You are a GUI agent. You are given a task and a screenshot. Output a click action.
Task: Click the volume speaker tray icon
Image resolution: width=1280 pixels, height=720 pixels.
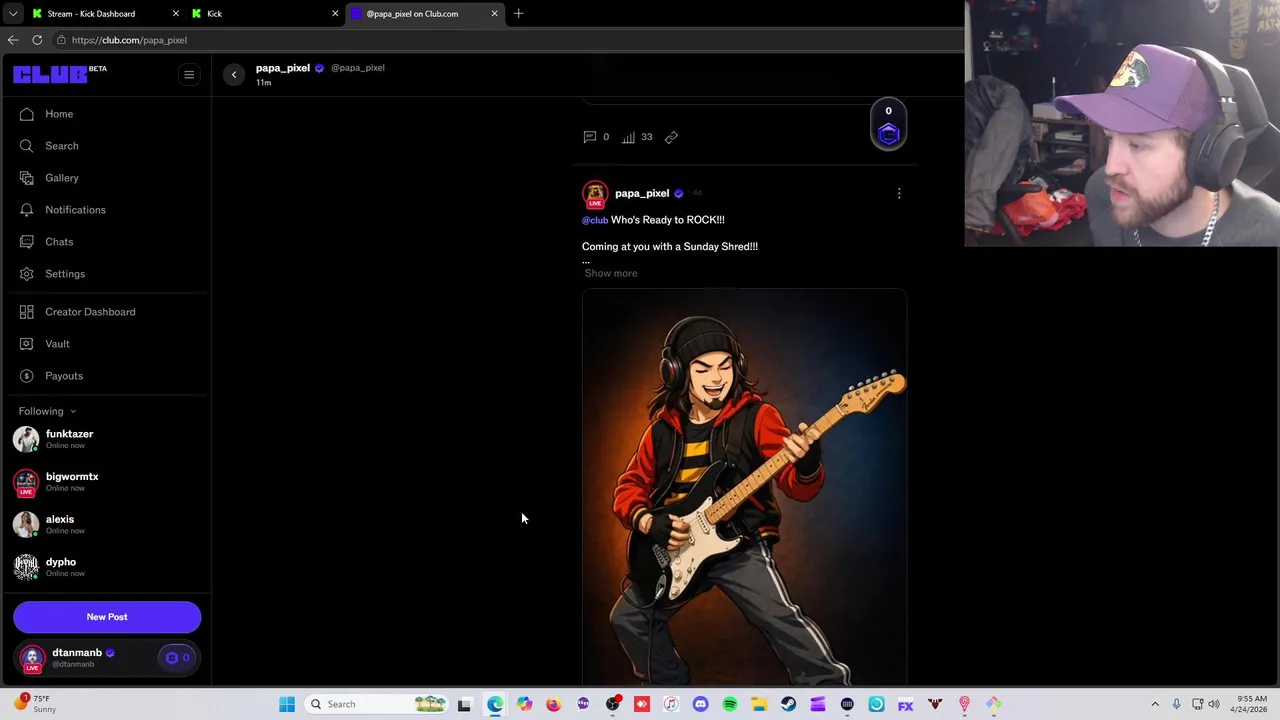(1214, 704)
